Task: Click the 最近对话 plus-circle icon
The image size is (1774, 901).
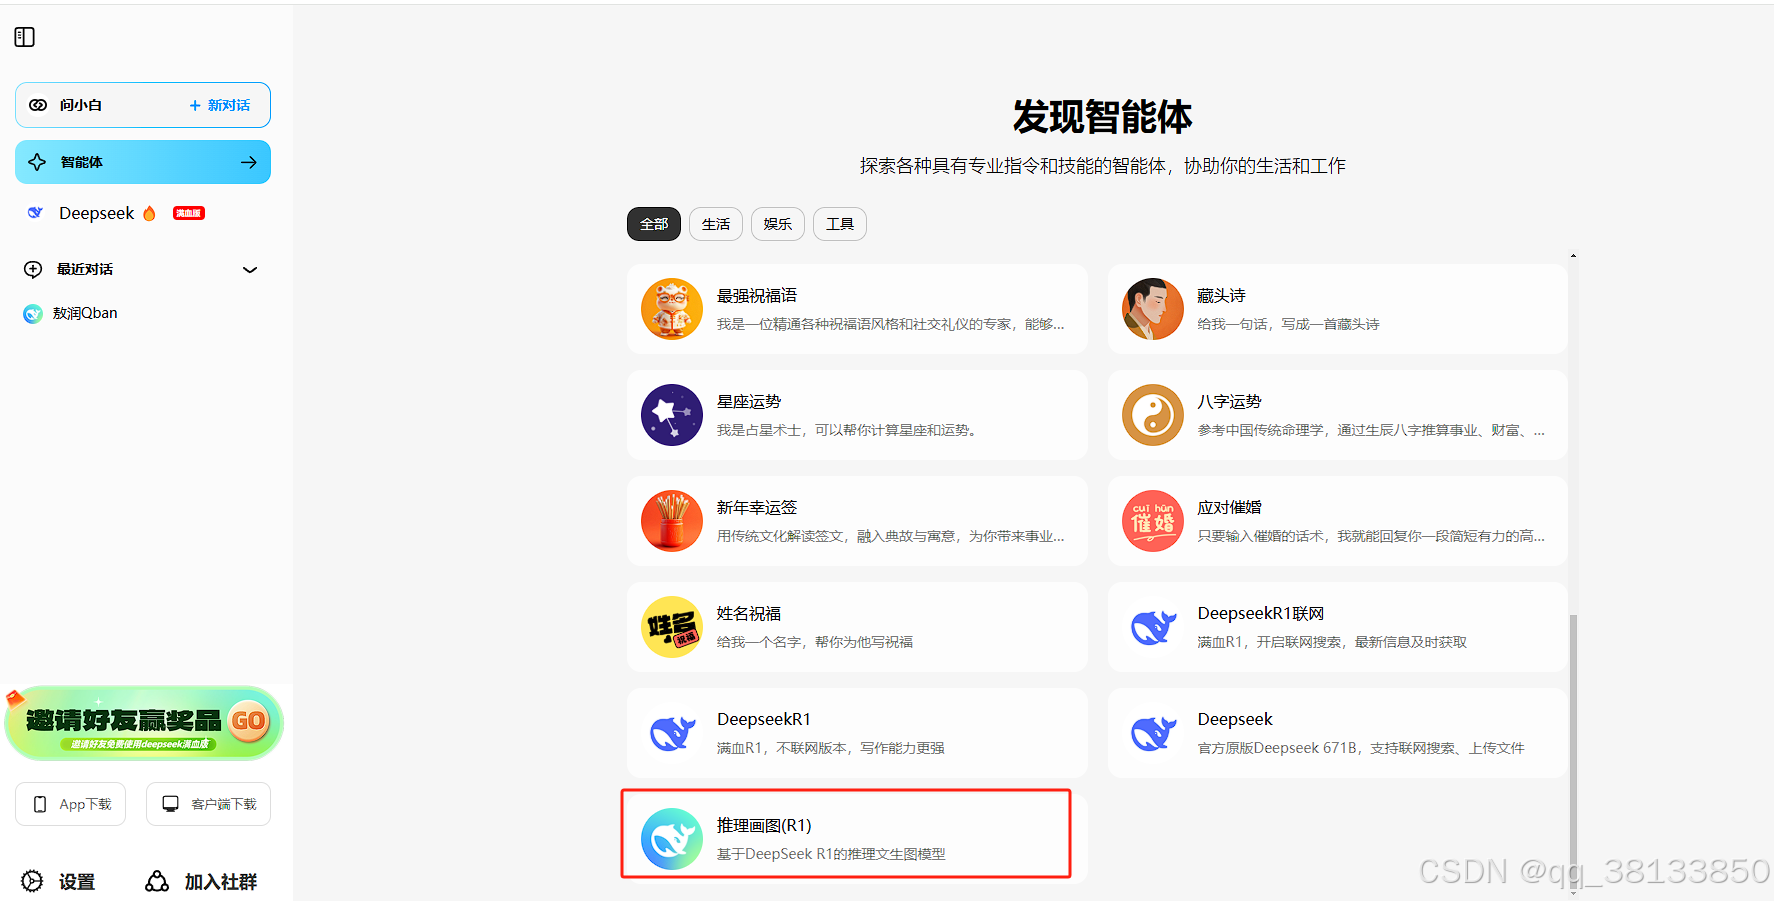Action: click(x=33, y=269)
